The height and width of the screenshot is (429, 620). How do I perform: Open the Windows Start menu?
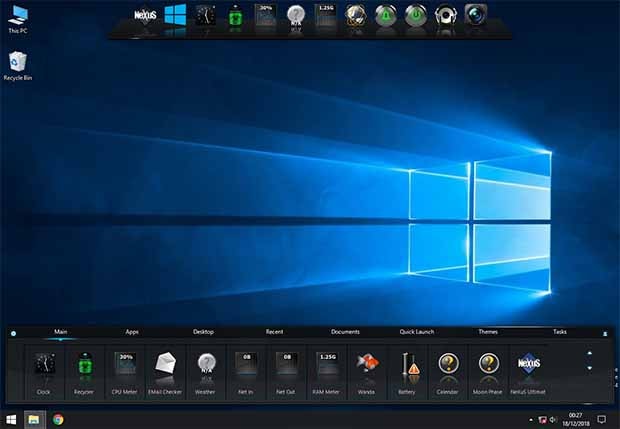(x=11, y=420)
